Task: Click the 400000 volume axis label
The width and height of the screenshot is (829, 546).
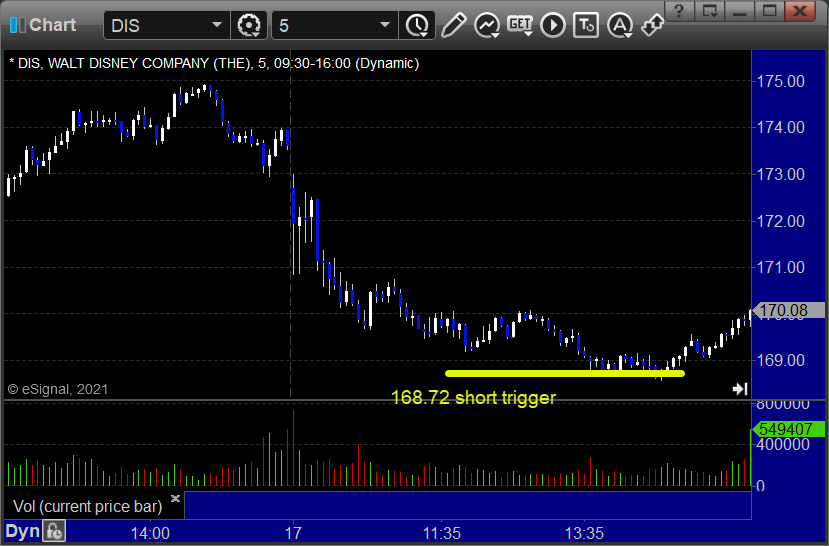Action: click(782, 445)
